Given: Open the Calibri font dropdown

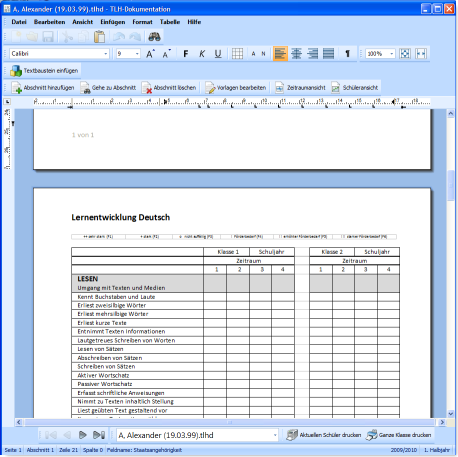Looking at the screenshot, I should (x=59, y=54).
